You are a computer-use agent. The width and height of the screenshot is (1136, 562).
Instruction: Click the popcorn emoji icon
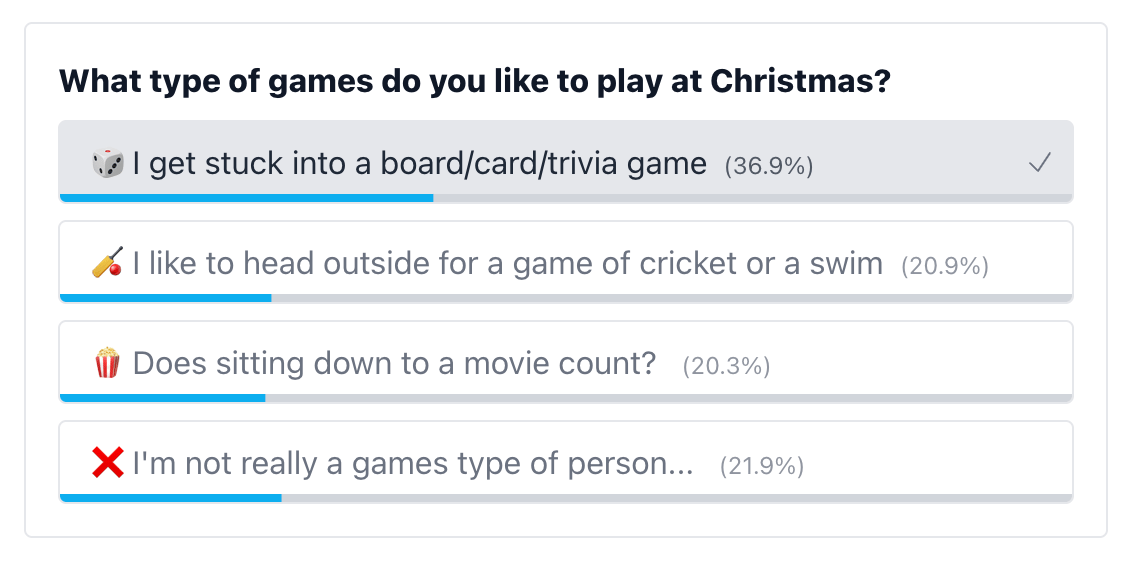pos(107,363)
